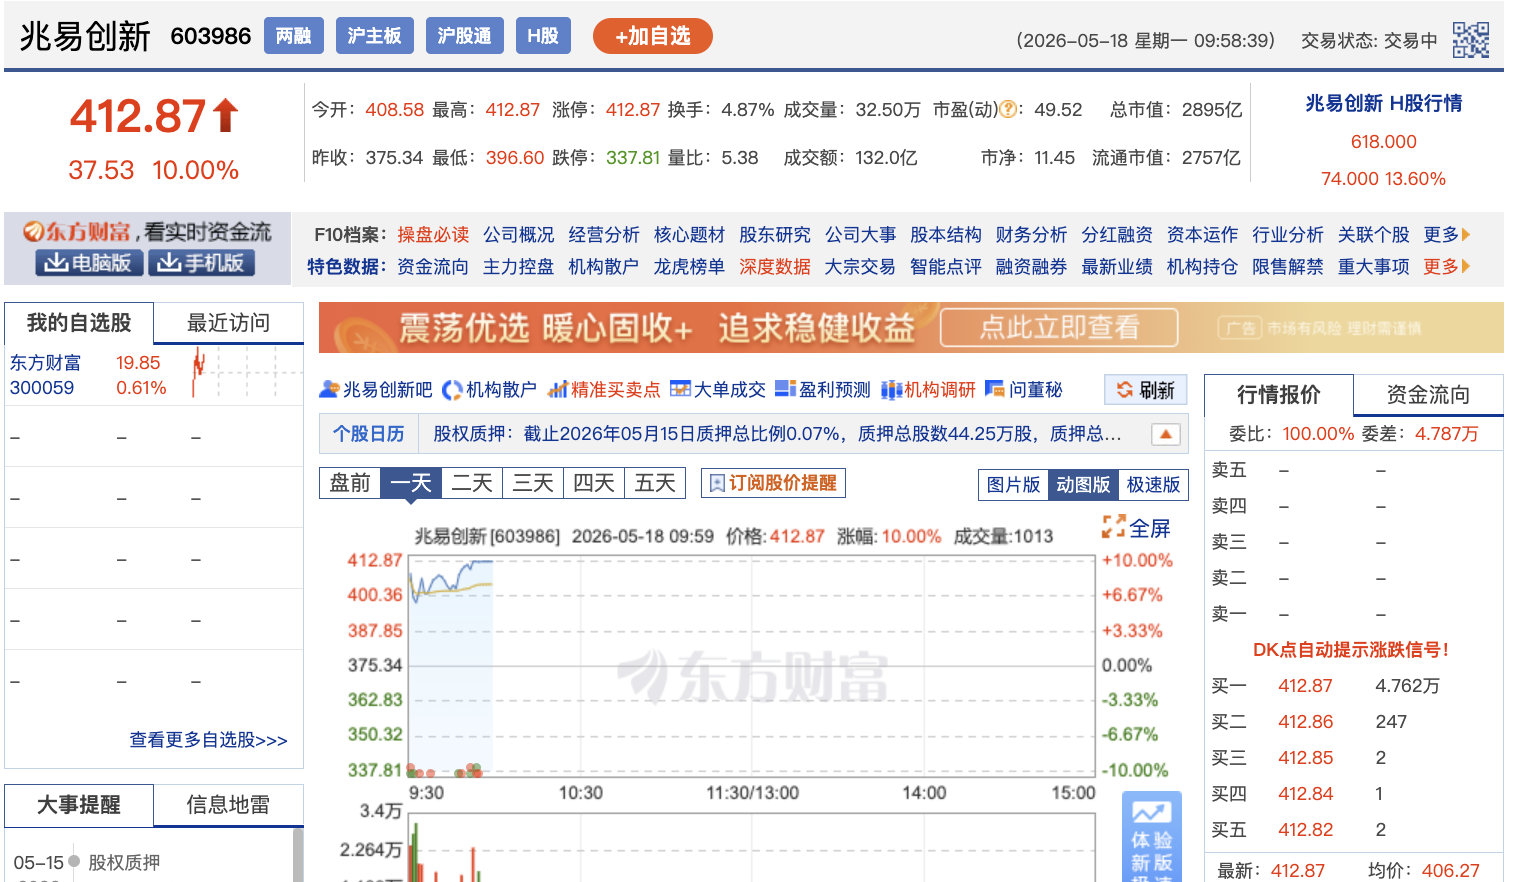The height and width of the screenshot is (882, 1532).
Task: Select 四天 chart period
Action: [594, 483]
